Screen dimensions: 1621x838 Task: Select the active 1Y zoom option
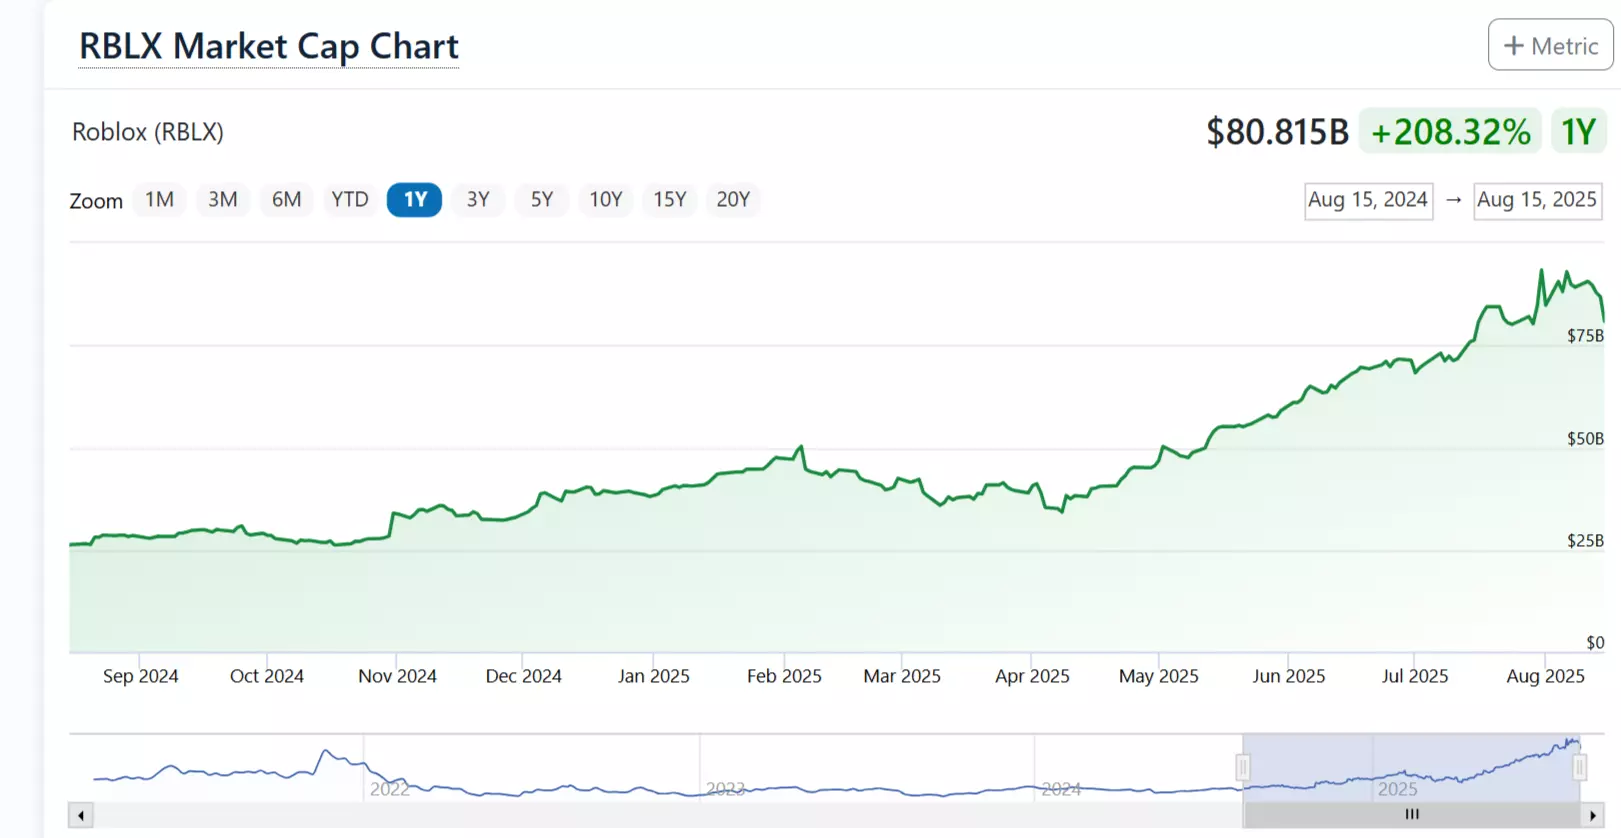(x=415, y=199)
